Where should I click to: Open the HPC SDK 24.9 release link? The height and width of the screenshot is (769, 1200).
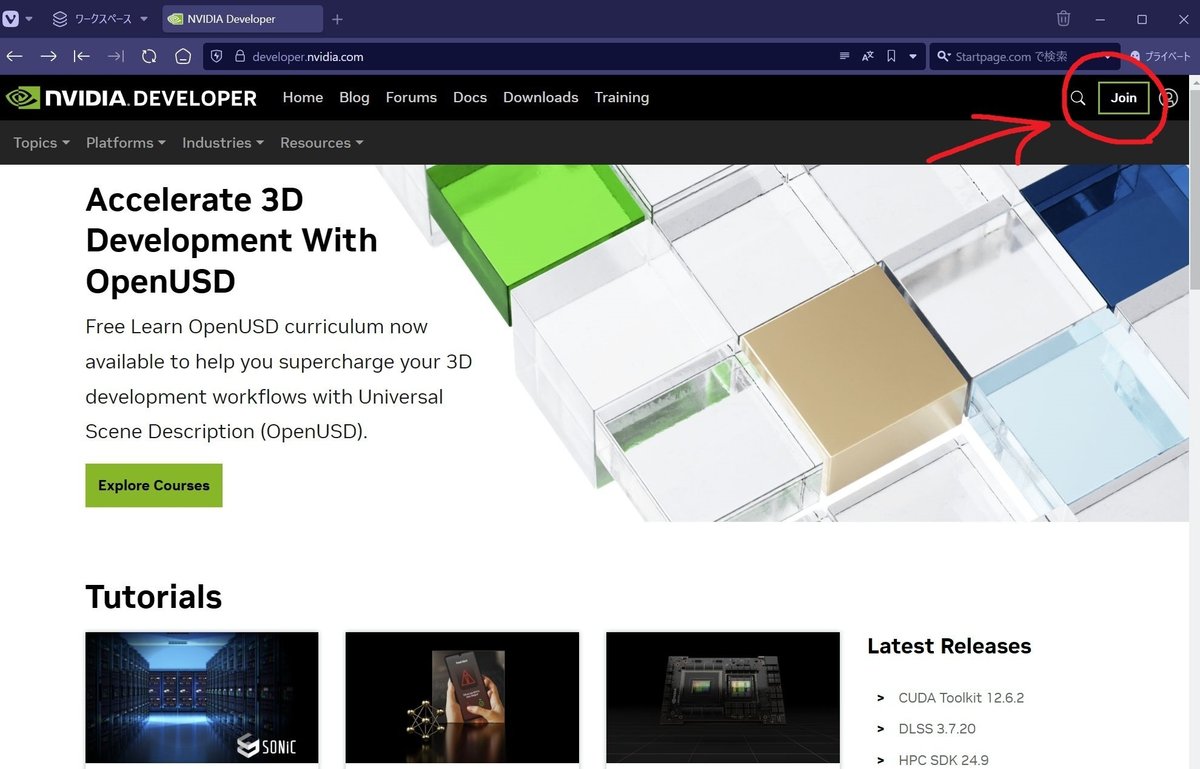pyautogui.click(x=943, y=760)
